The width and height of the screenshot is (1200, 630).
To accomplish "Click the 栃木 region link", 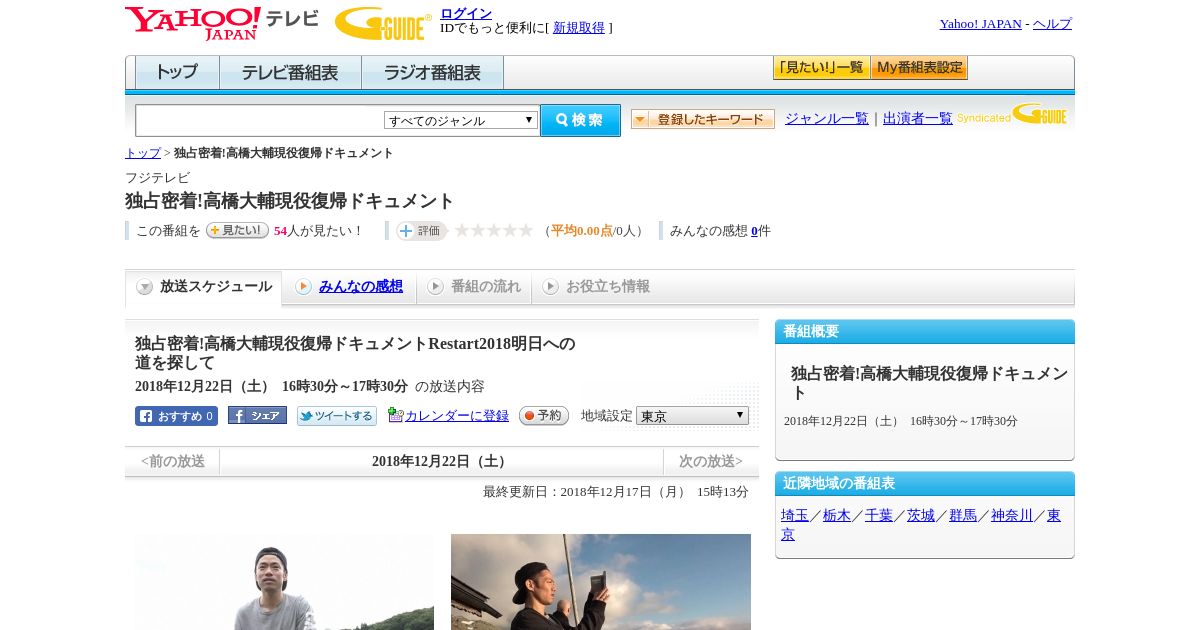I will pos(837,515).
